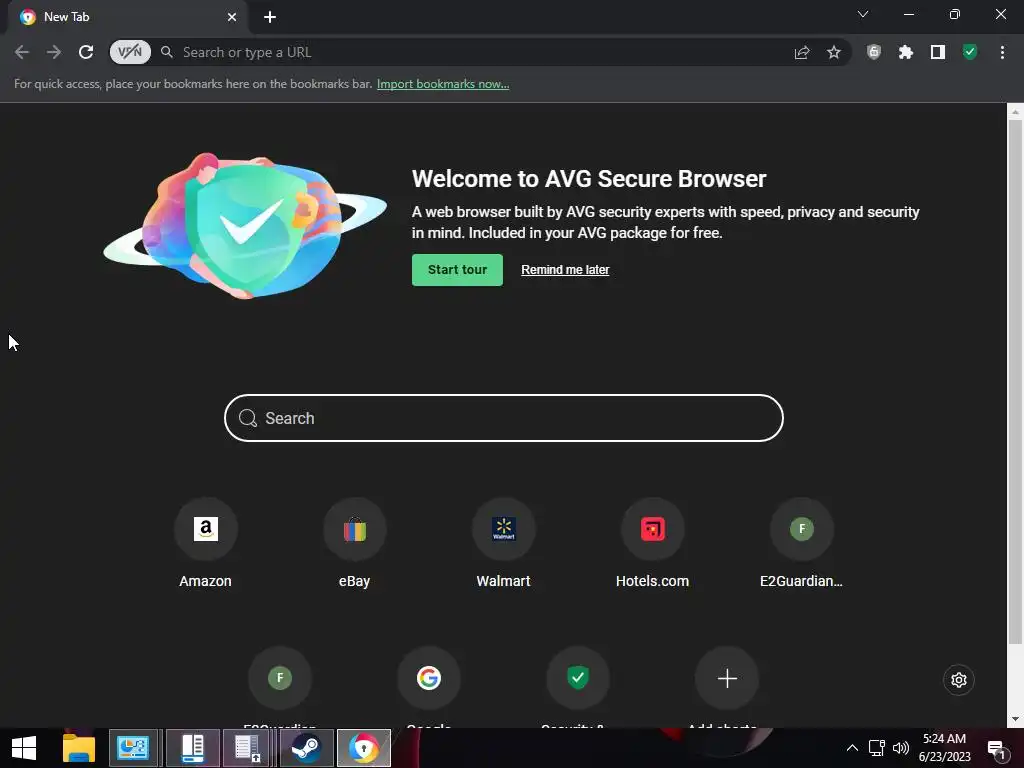Click the scroll down arrow of scrollbar
This screenshot has width=1024, height=768.
[x=1015, y=719]
